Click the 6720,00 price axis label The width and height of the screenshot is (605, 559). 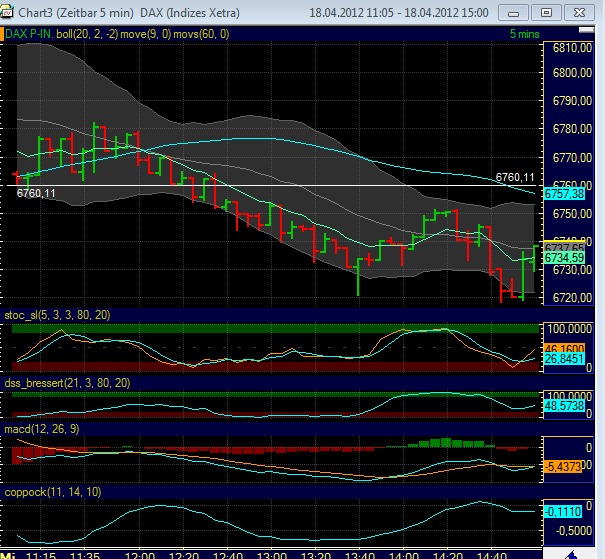point(572,297)
